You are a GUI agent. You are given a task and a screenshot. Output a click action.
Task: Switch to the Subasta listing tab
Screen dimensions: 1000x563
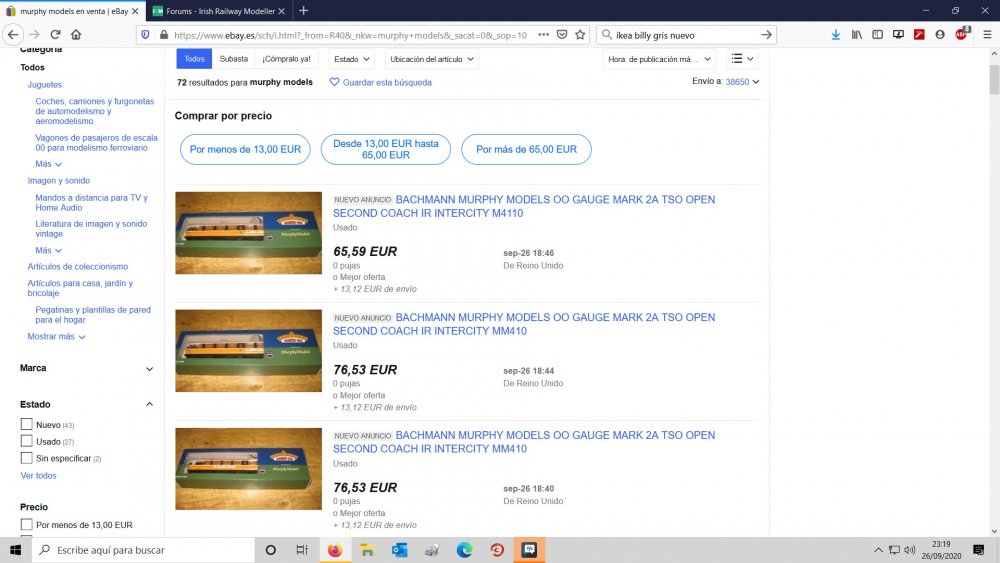click(233, 59)
